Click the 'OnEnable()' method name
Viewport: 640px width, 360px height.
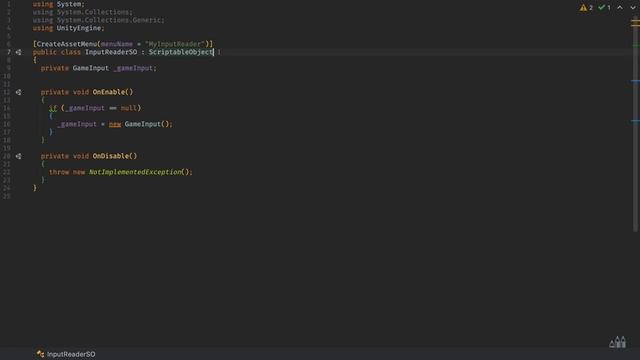pyautogui.click(x=113, y=92)
